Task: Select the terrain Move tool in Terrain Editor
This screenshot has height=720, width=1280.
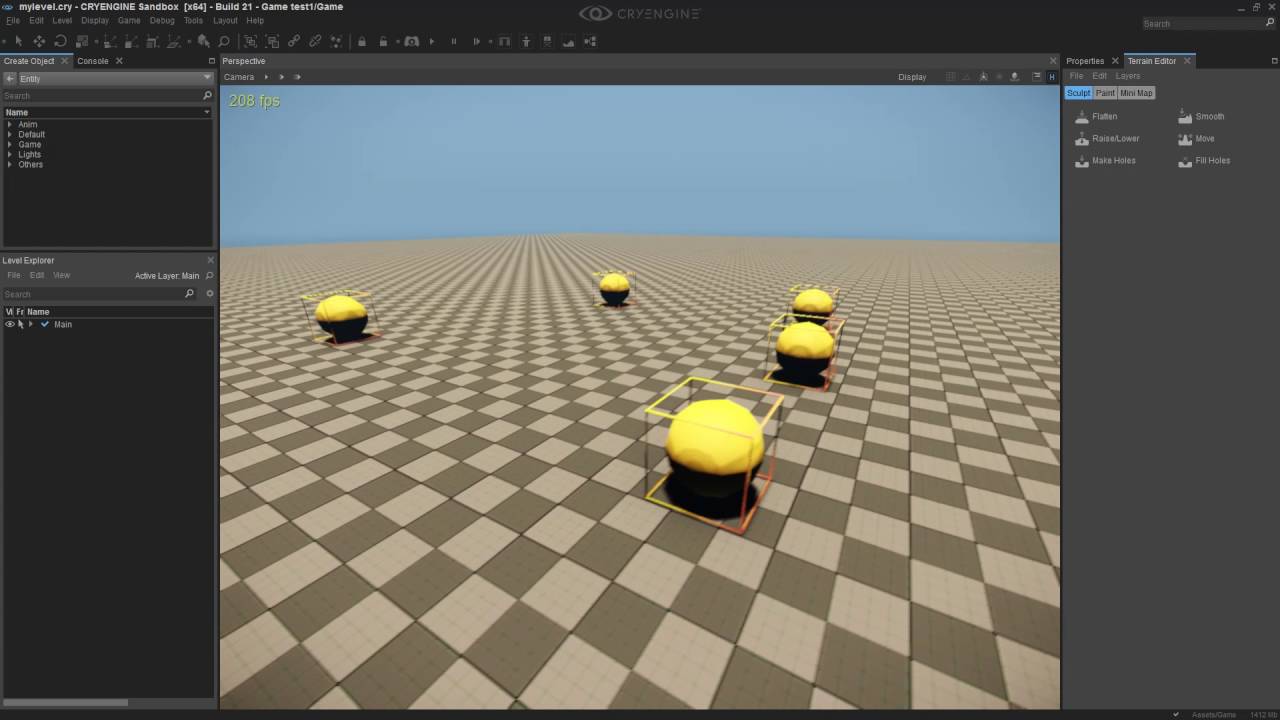Action: (1196, 138)
